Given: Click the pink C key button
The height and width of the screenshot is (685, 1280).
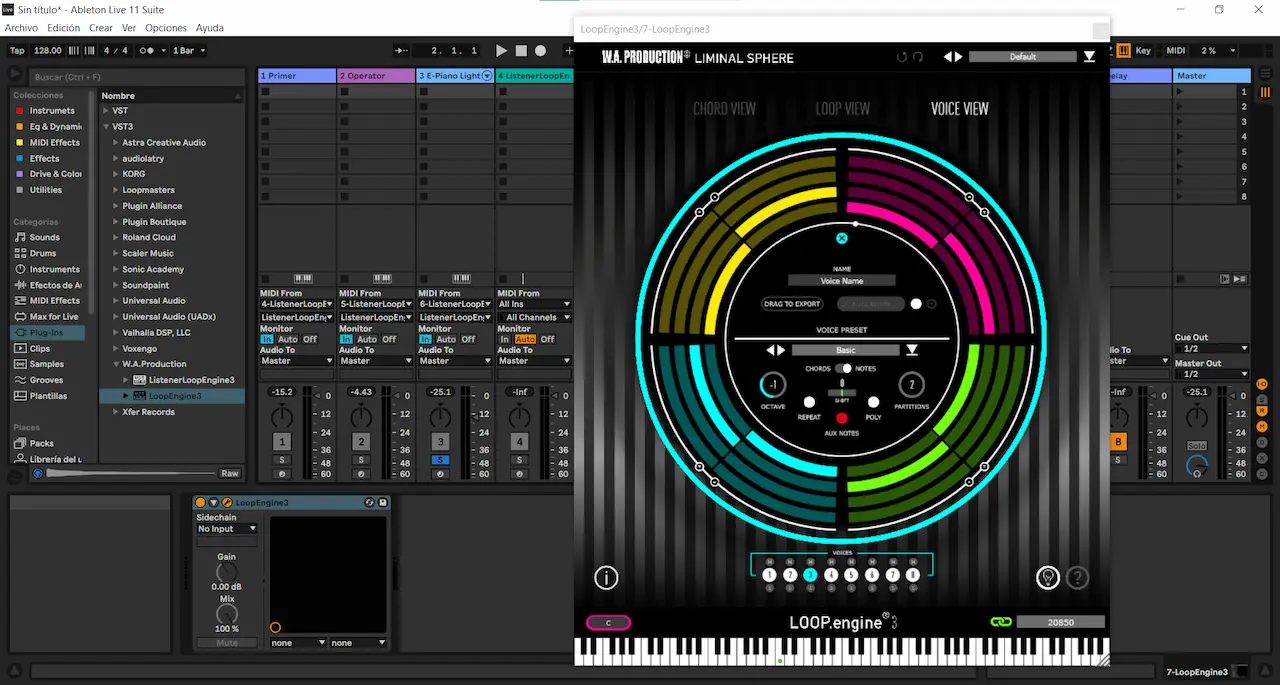Looking at the screenshot, I should (x=608, y=622).
